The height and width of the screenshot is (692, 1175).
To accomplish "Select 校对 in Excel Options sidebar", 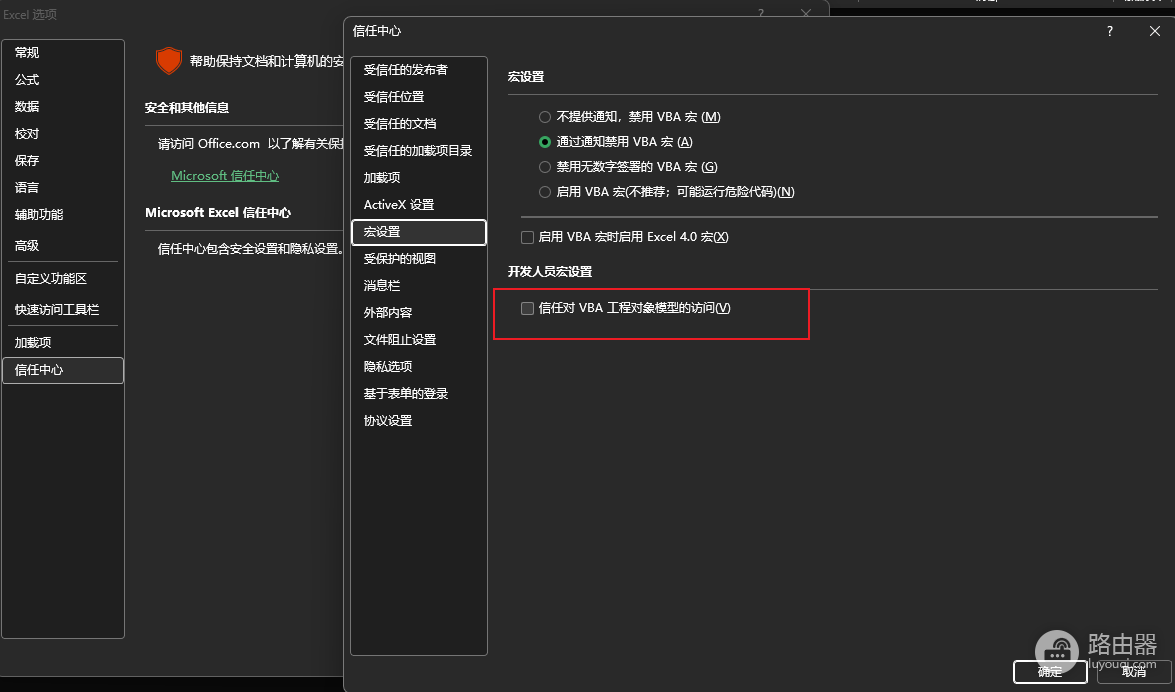I will click(x=63, y=133).
